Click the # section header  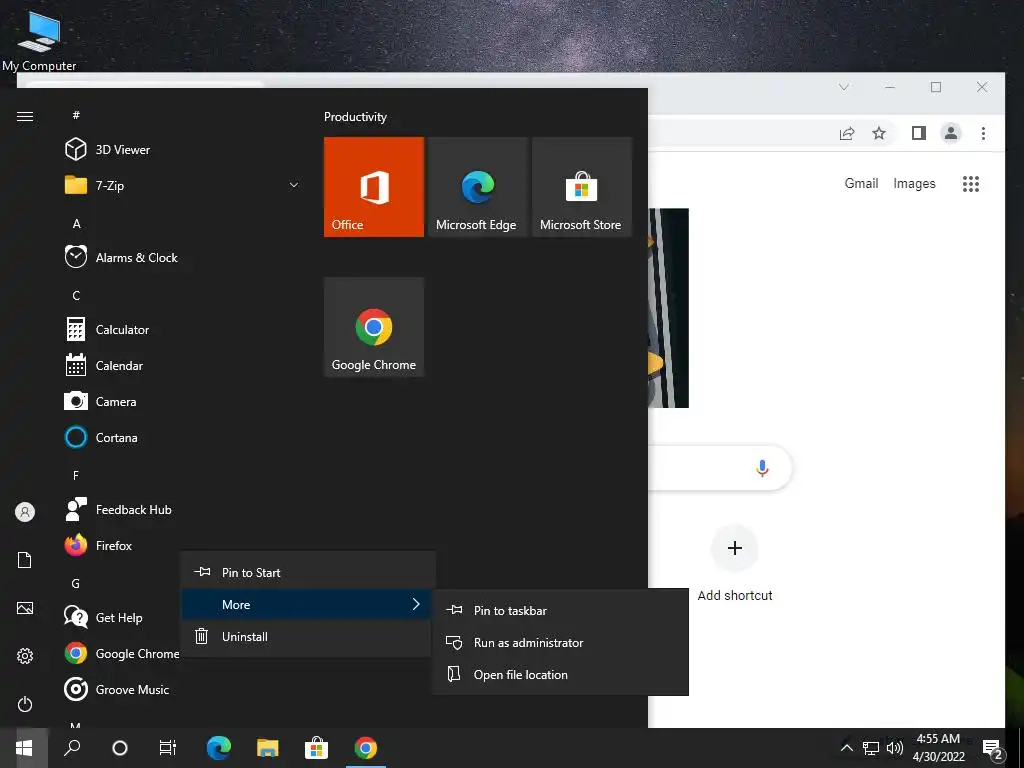click(76, 115)
